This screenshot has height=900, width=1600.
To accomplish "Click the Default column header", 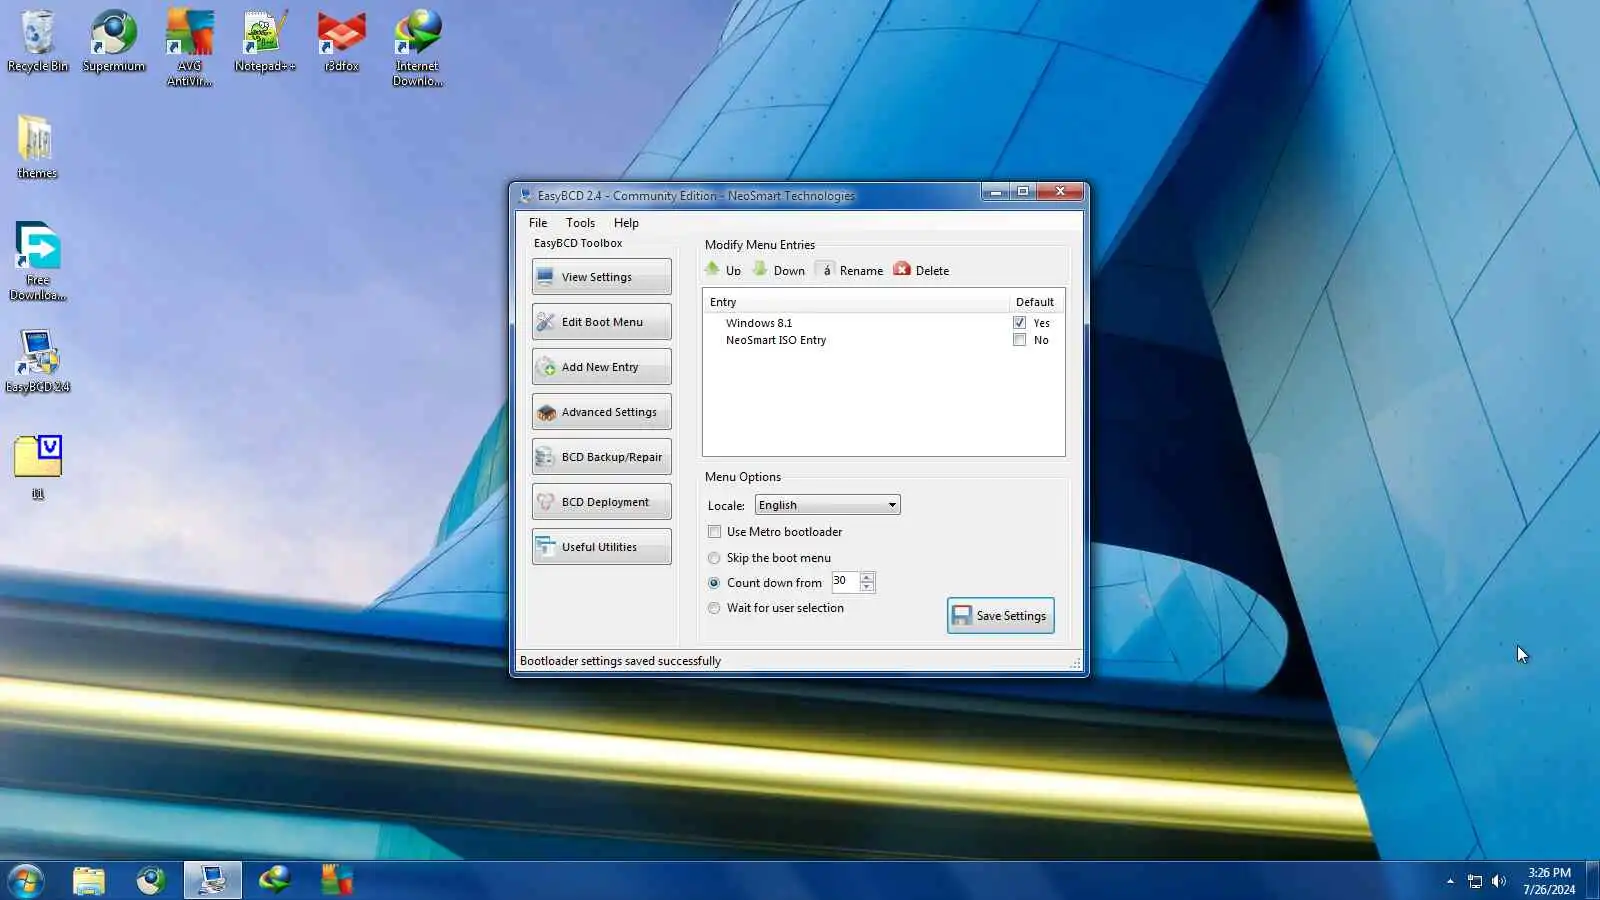I will click(1035, 302).
